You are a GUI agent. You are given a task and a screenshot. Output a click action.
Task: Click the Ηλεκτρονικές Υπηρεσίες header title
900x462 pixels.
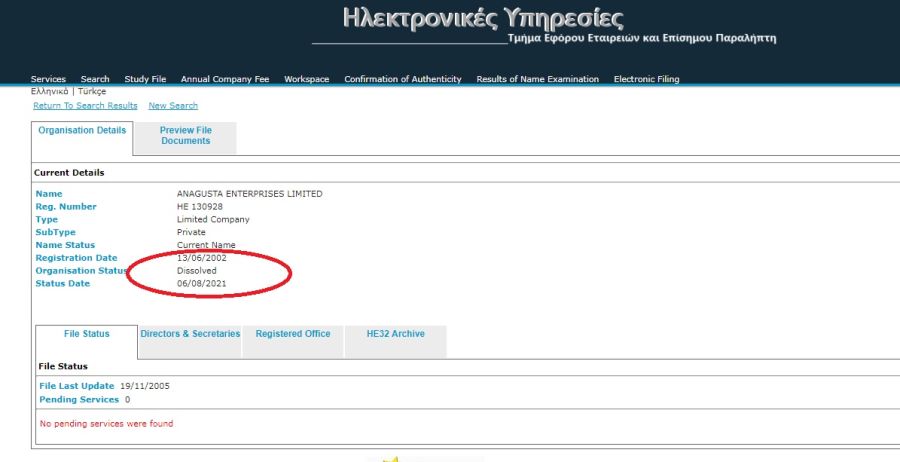click(483, 18)
